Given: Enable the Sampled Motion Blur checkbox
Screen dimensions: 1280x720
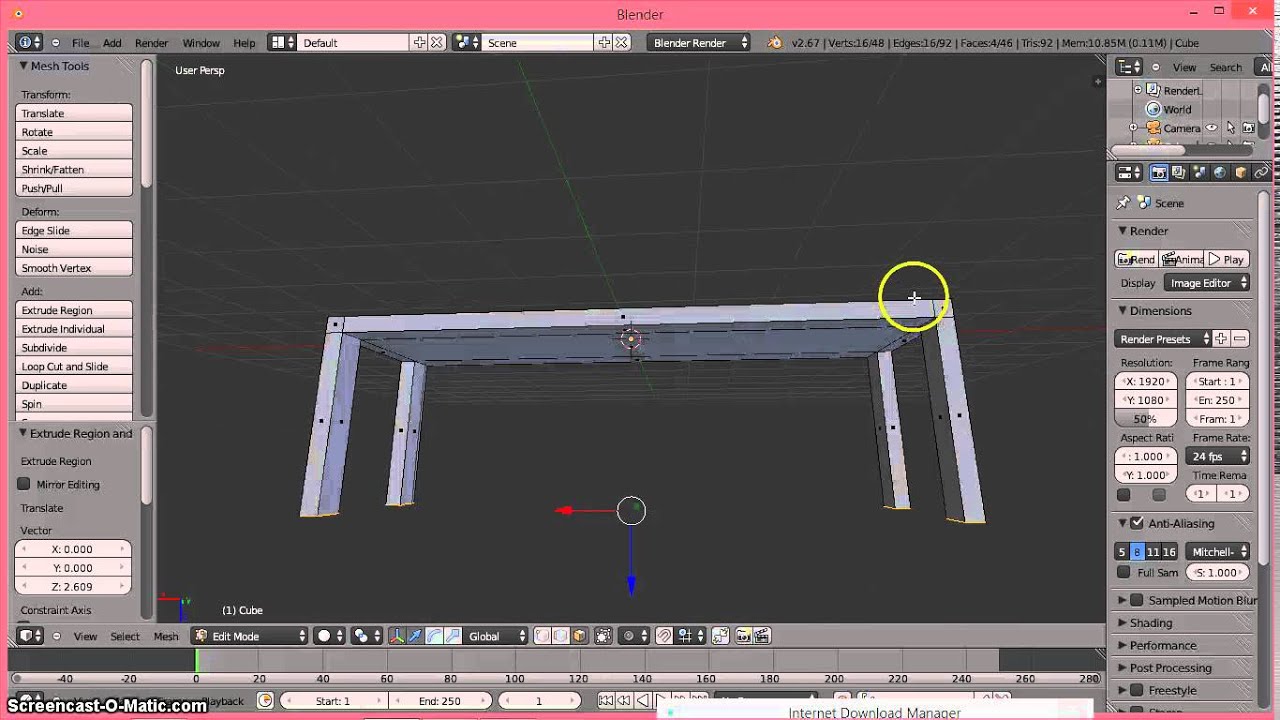Looking at the screenshot, I should [x=1137, y=600].
